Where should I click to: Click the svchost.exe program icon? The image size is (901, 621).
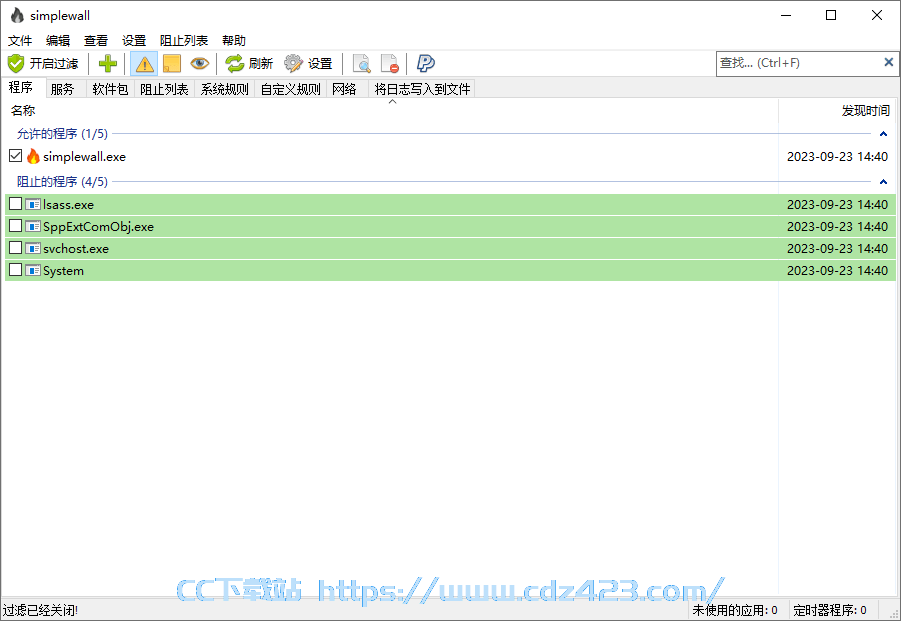(x=33, y=248)
